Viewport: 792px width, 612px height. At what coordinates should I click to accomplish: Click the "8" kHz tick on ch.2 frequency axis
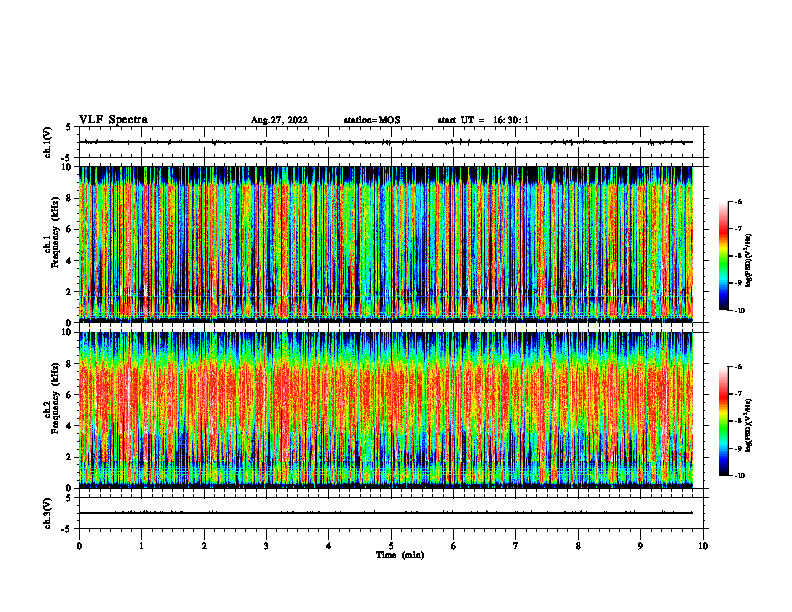tap(70, 364)
